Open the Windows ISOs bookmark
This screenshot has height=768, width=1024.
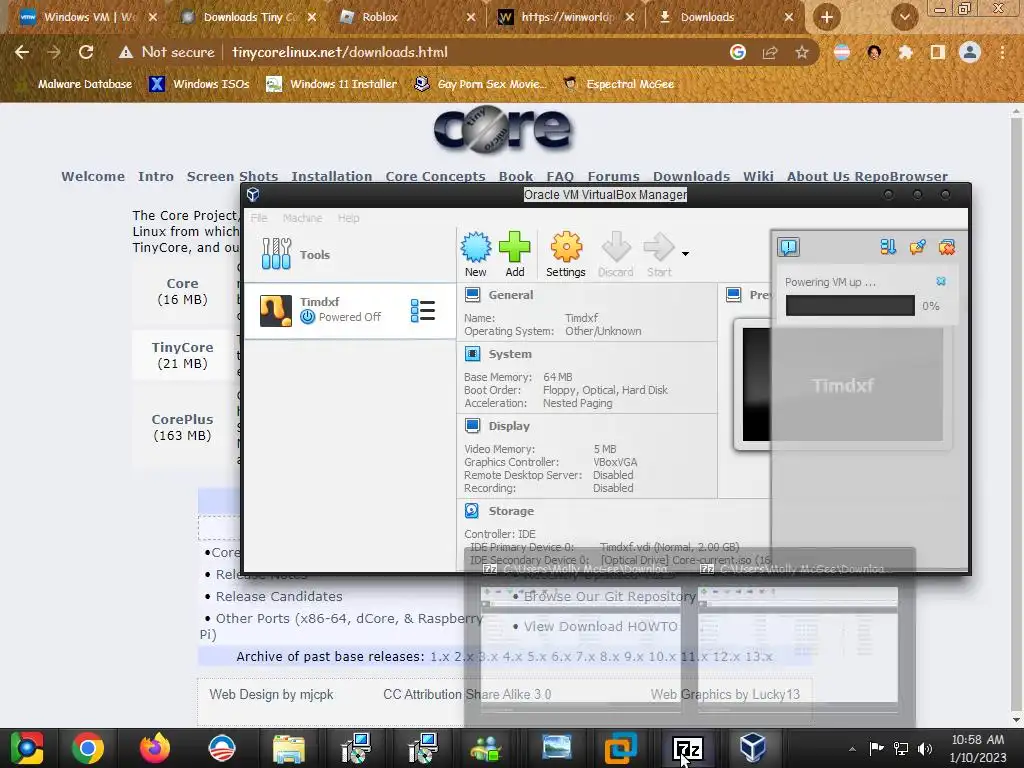pyautogui.click(x=199, y=84)
